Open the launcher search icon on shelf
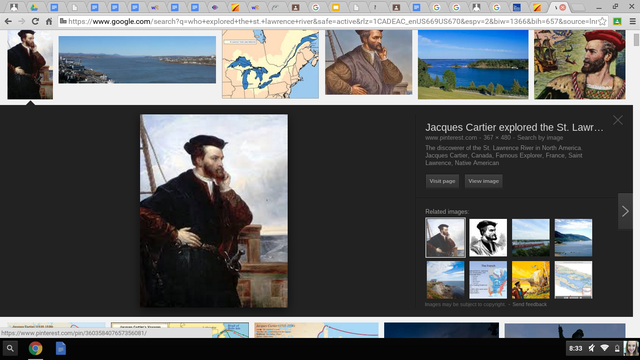 [11, 349]
